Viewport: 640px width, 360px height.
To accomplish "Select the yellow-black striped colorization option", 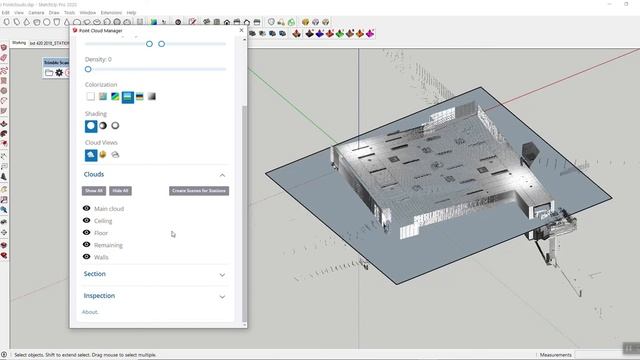I will click(140, 96).
